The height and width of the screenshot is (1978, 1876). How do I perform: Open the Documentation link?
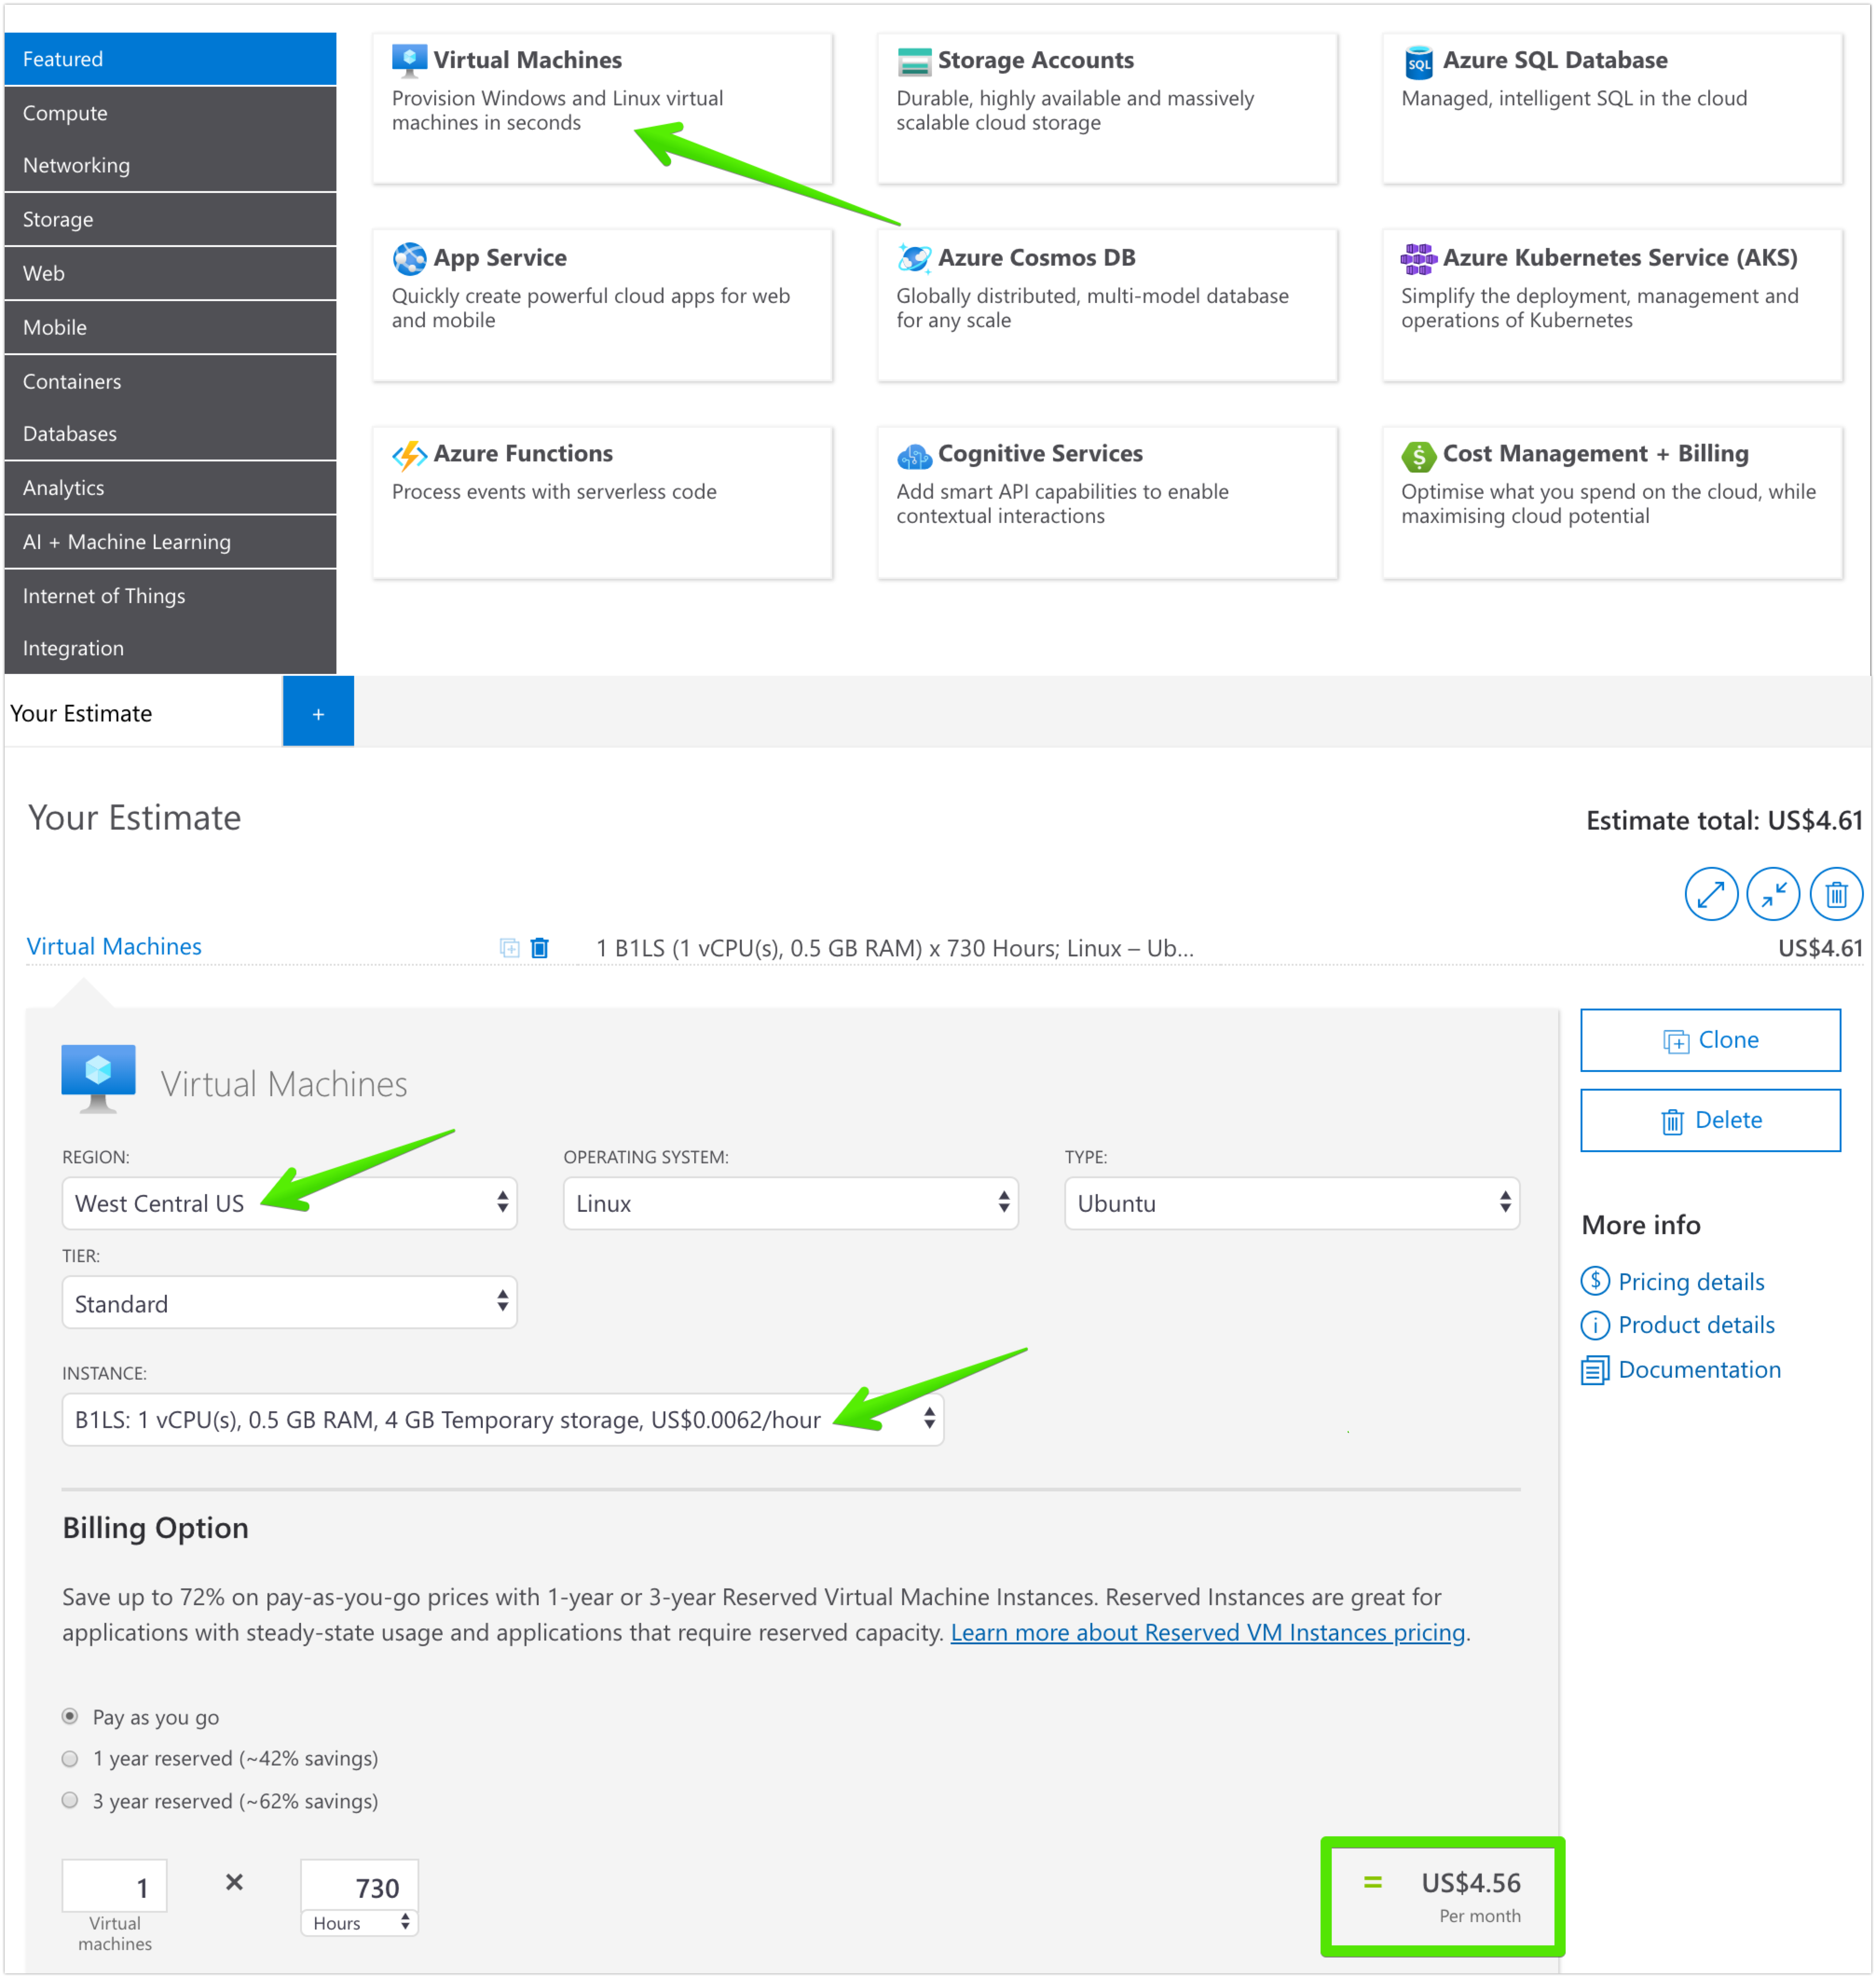1699,1369
